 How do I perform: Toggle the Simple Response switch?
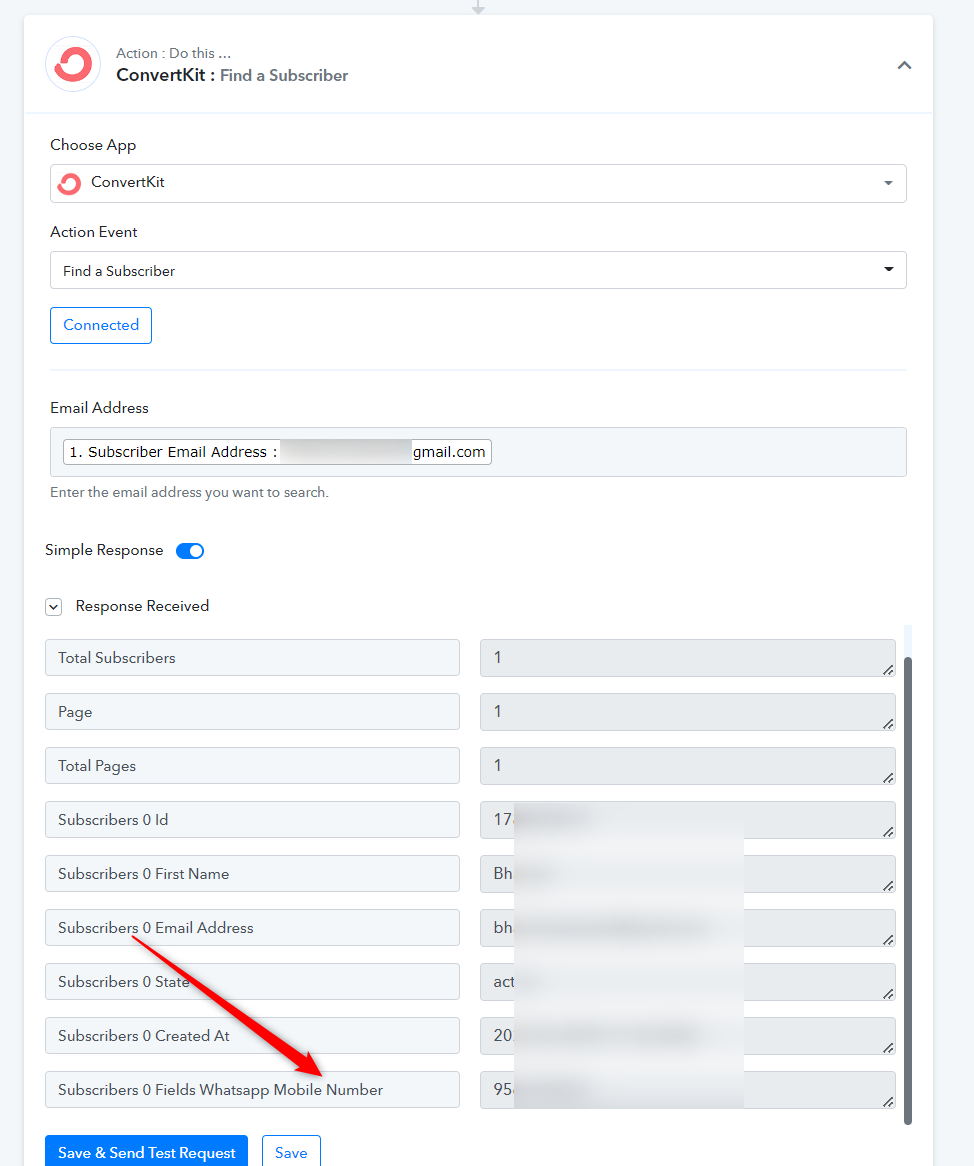point(190,550)
